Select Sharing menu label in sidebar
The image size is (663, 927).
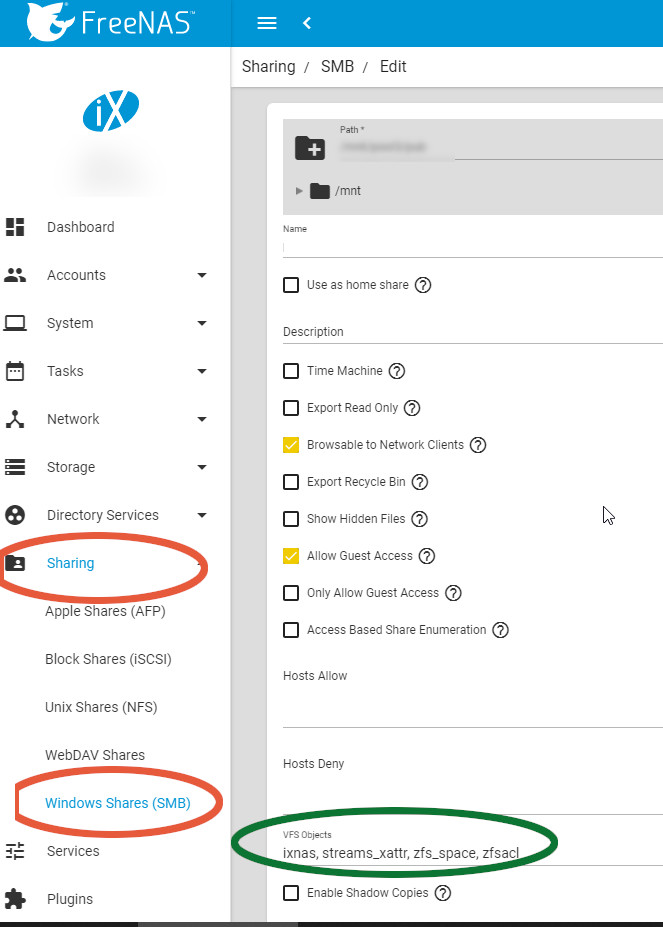(70, 563)
